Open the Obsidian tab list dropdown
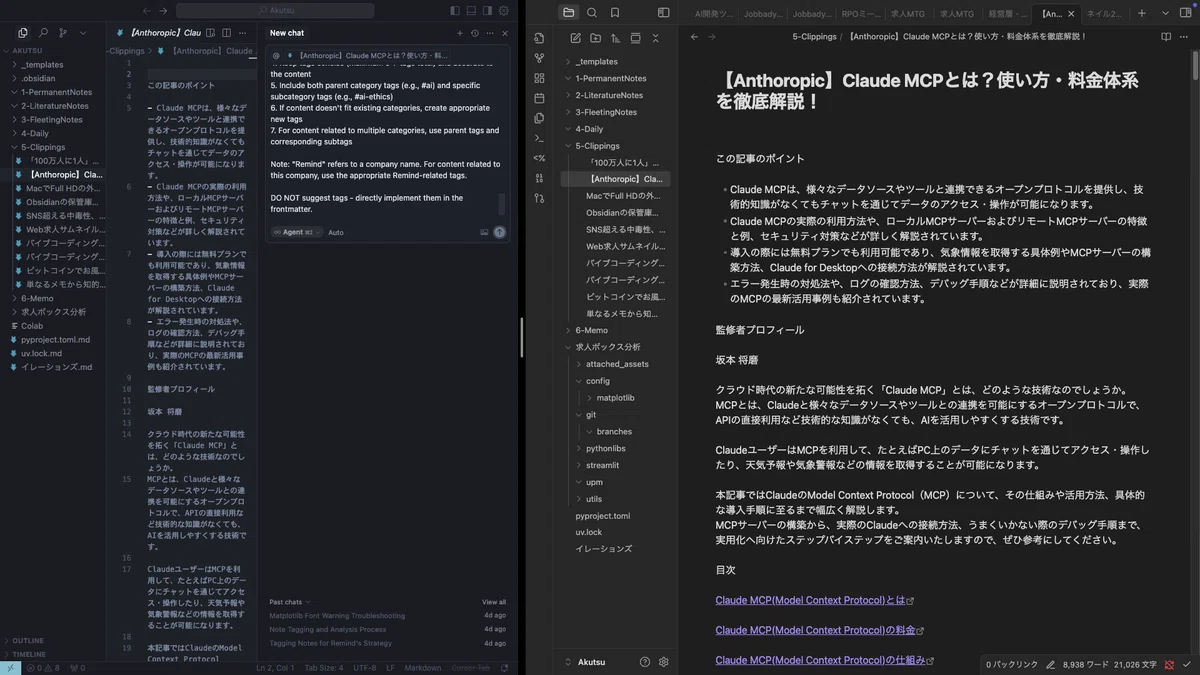Image resolution: width=1200 pixels, height=675 pixels. 1166,13
